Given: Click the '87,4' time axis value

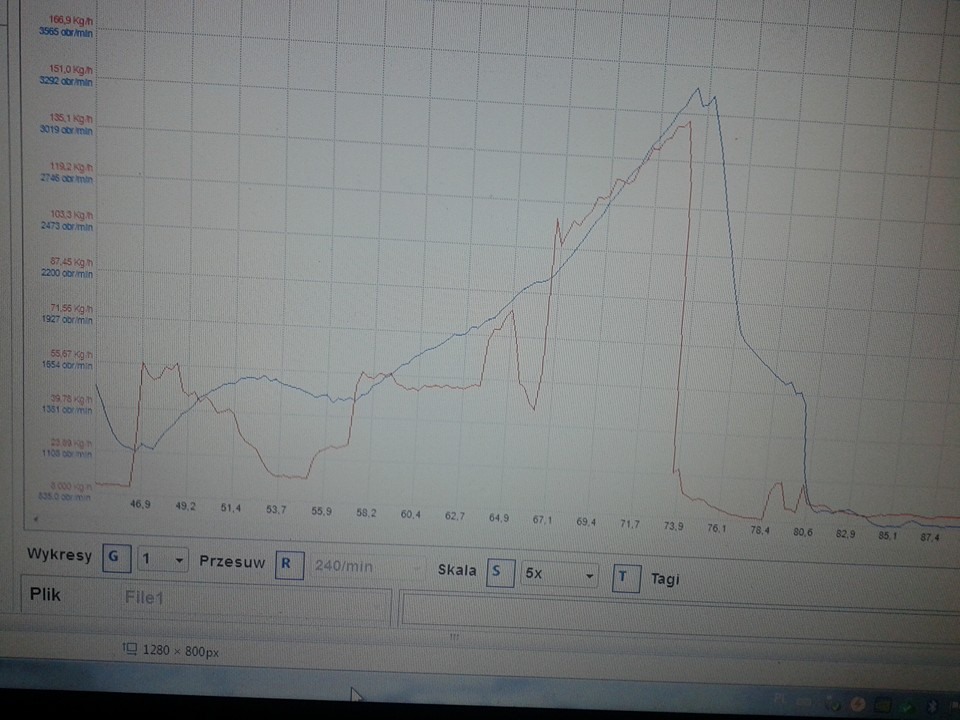Looking at the screenshot, I should pos(930,538).
